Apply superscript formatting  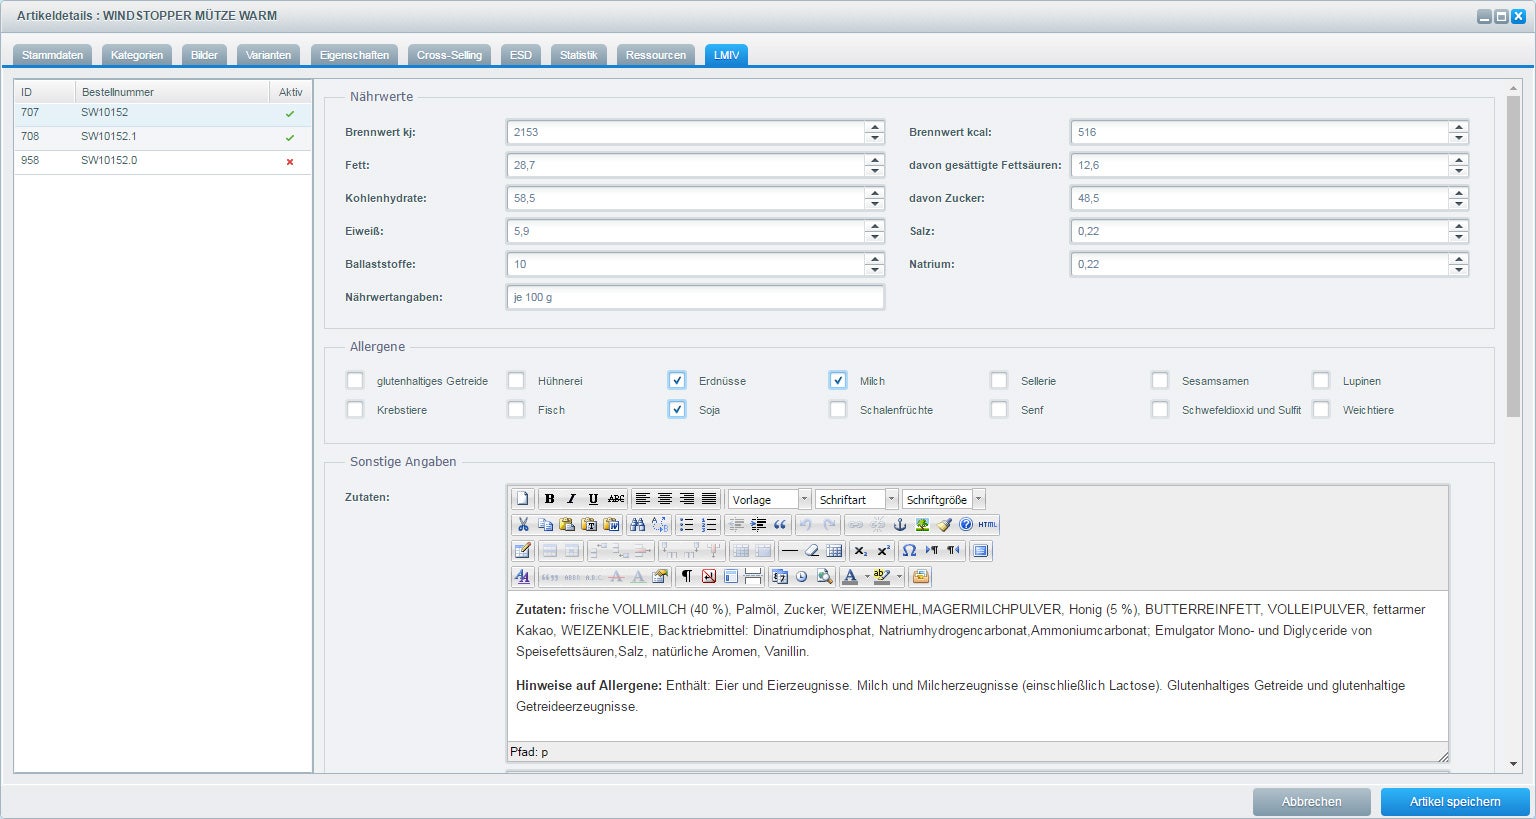883,551
